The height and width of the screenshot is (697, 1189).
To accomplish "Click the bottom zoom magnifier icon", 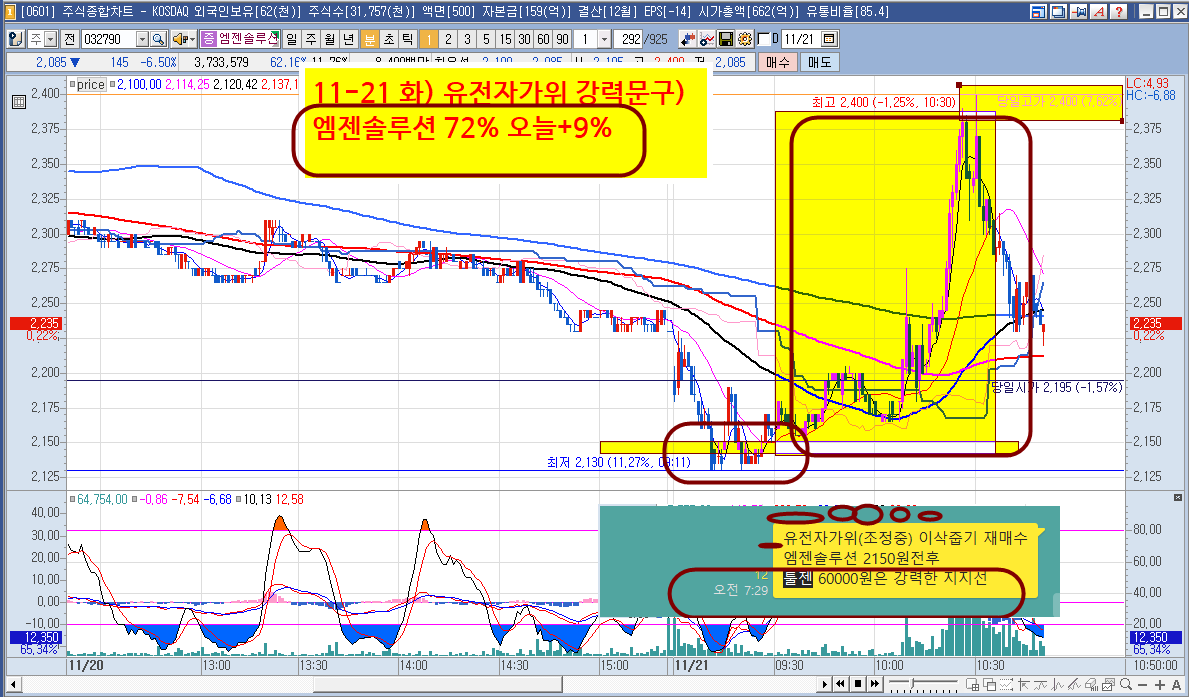I will tap(1125, 685).
